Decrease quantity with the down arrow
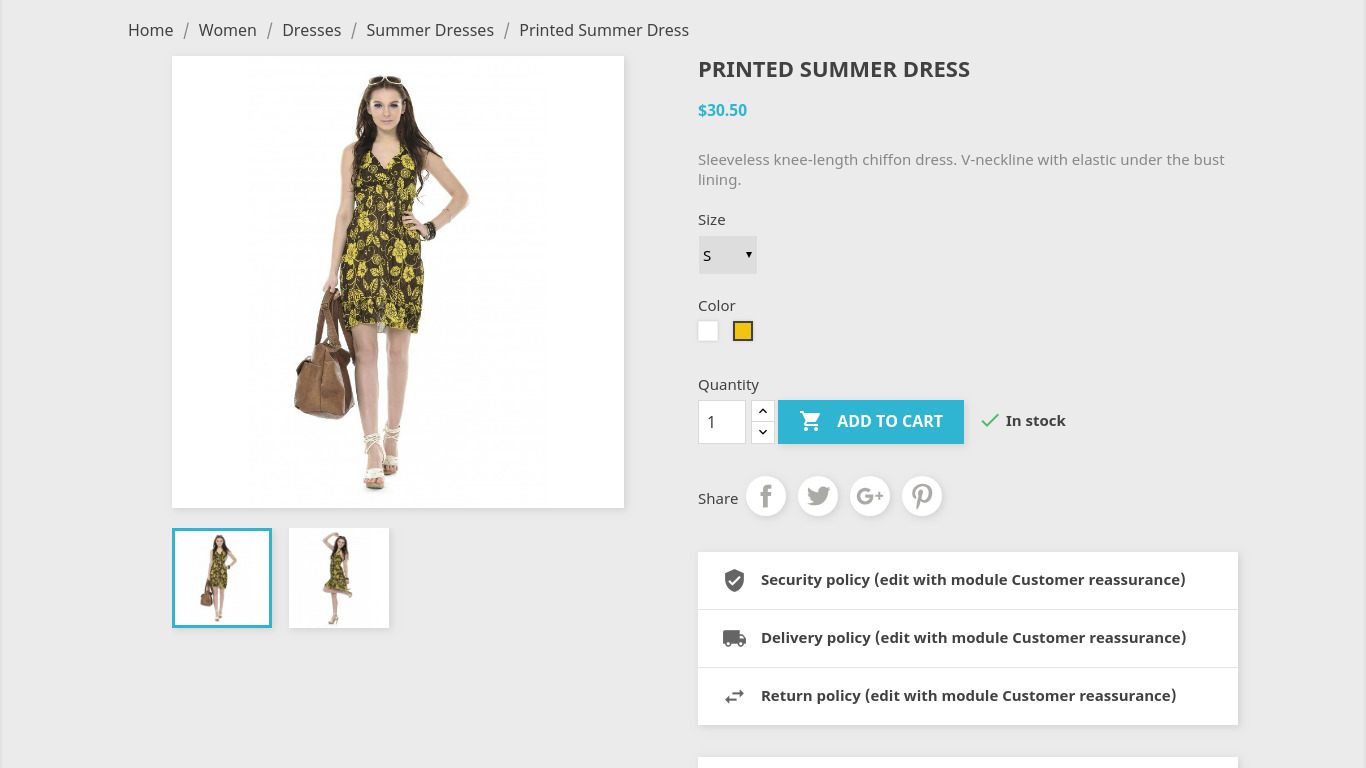 (762, 432)
